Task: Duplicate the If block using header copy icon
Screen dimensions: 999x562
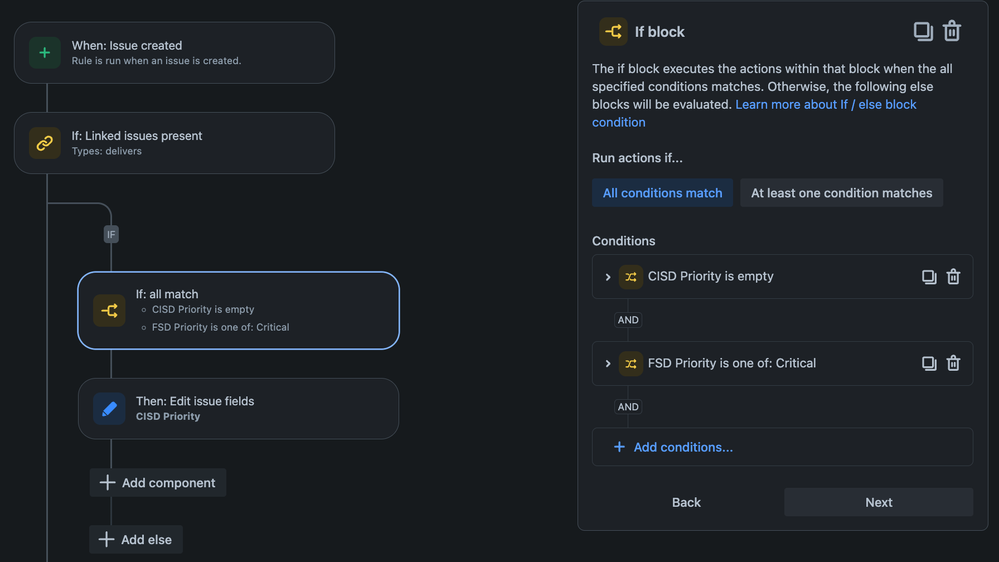Action: tap(923, 31)
